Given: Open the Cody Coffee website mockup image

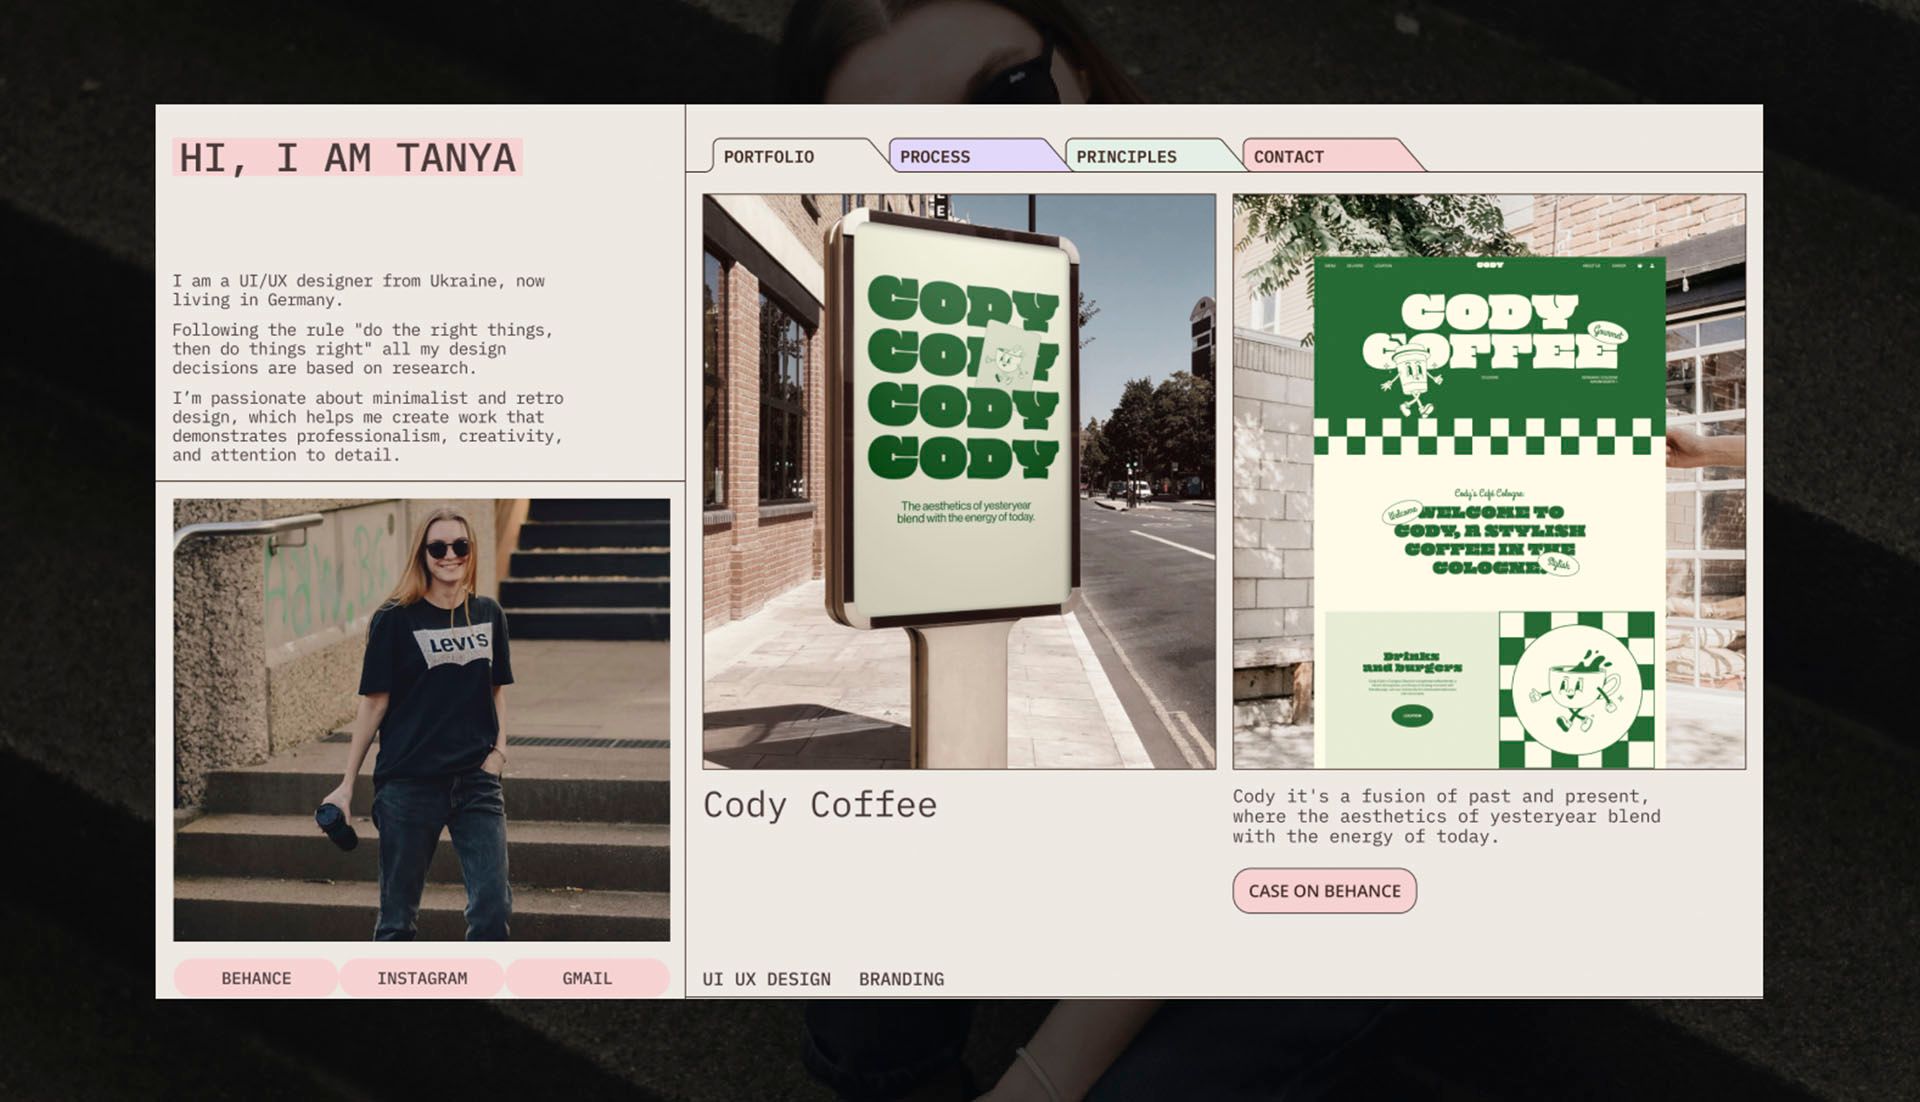Looking at the screenshot, I should click(x=1489, y=481).
